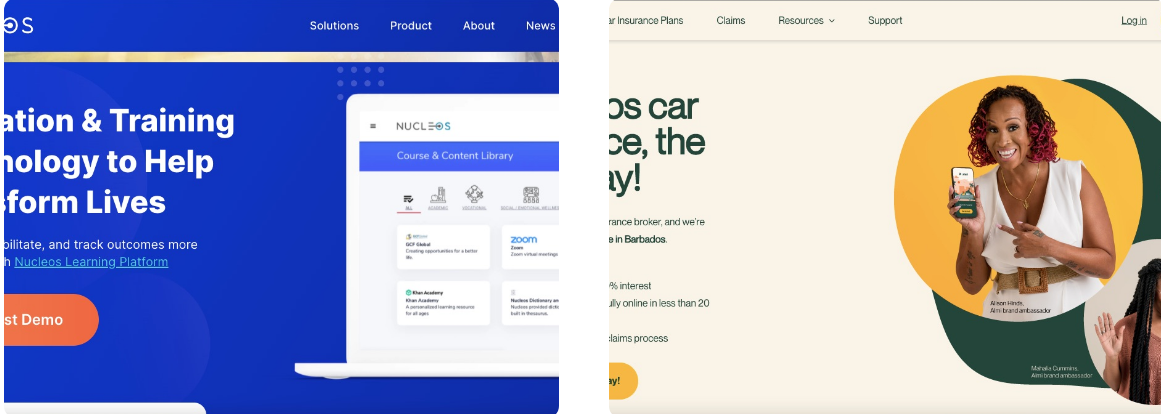Select the Social / Emotional Wellness icon
This screenshot has height=414, width=1161.
point(531,198)
